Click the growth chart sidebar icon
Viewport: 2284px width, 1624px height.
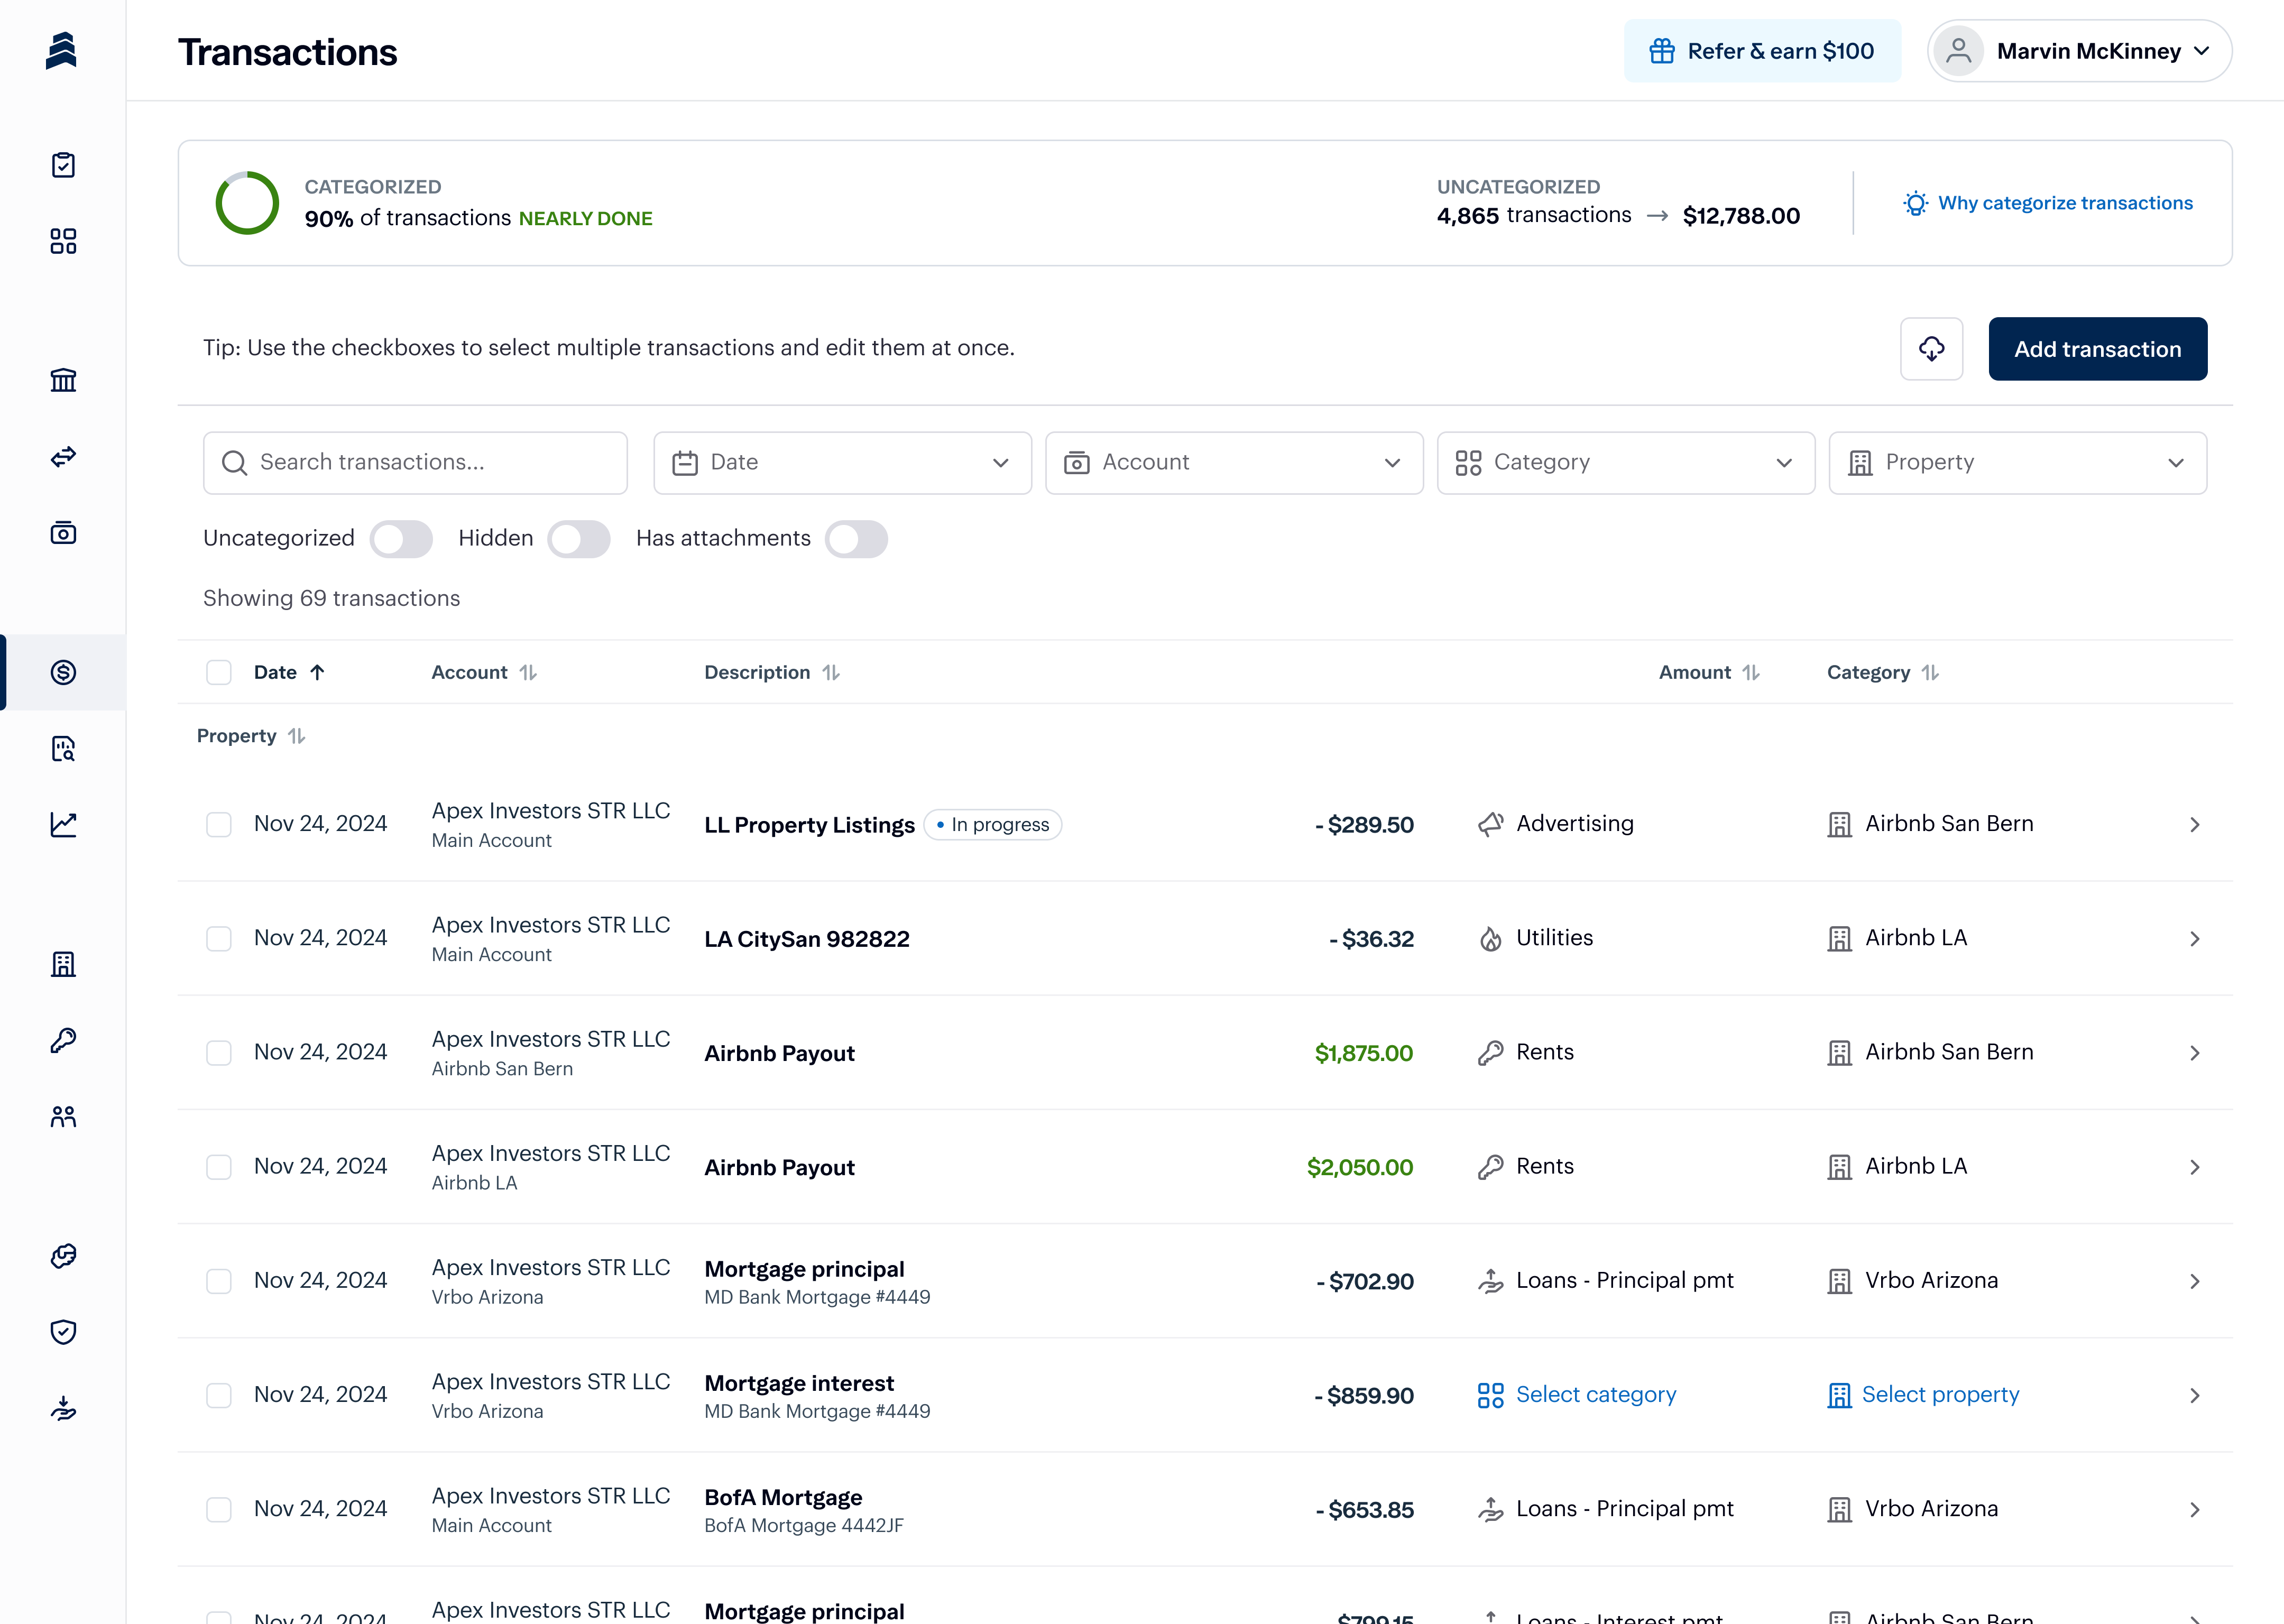pos(63,825)
